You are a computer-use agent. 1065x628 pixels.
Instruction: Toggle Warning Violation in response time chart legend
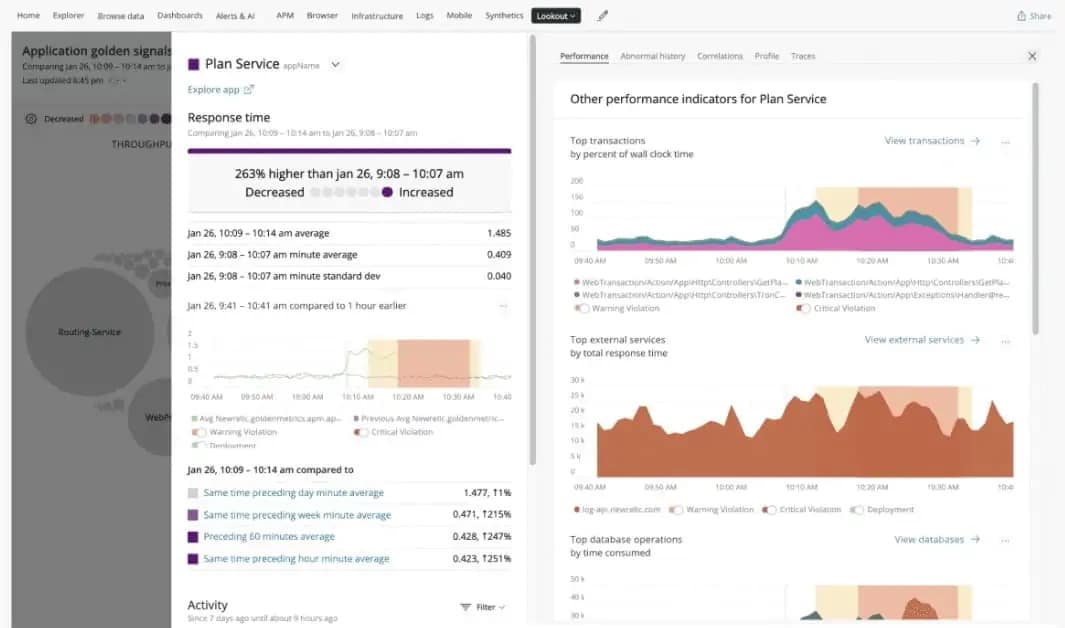pyautogui.click(x=199, y=432)
